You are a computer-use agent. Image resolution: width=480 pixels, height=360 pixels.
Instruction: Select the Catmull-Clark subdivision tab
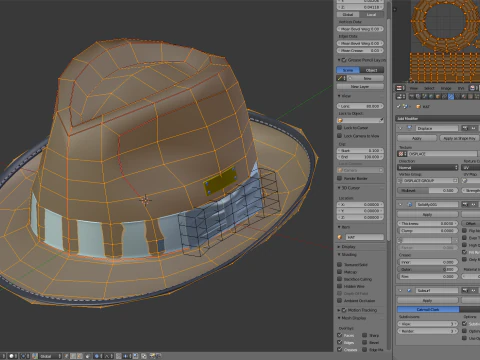(428, 309)
